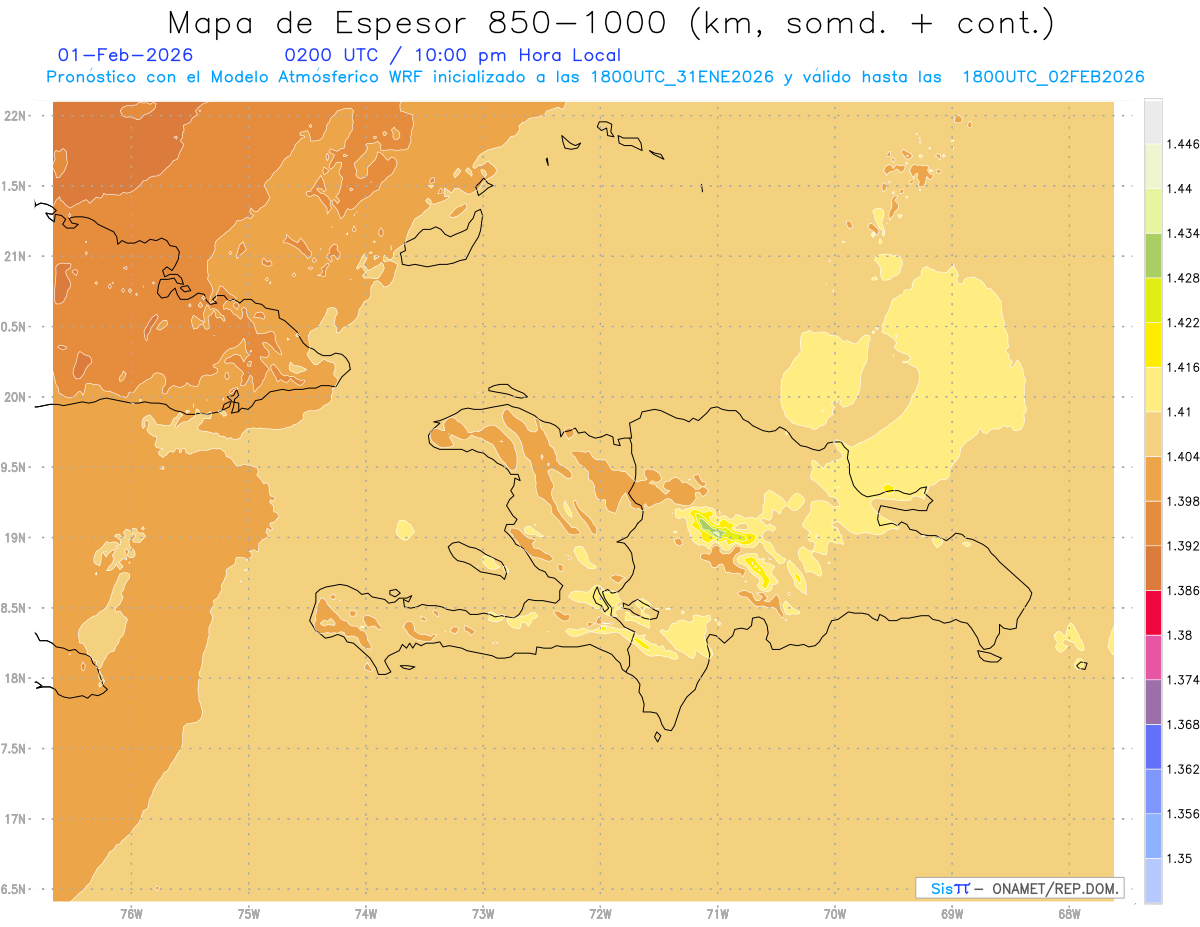Click the tan legend swatch between 1.404 and 1.41
The height and width of the screenshot is (927, 1200).
1153,434
